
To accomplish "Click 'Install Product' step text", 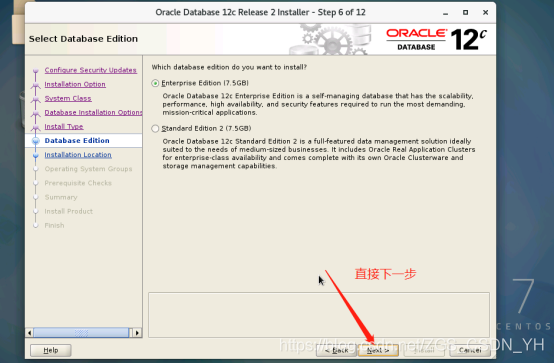I will [69, 211].
